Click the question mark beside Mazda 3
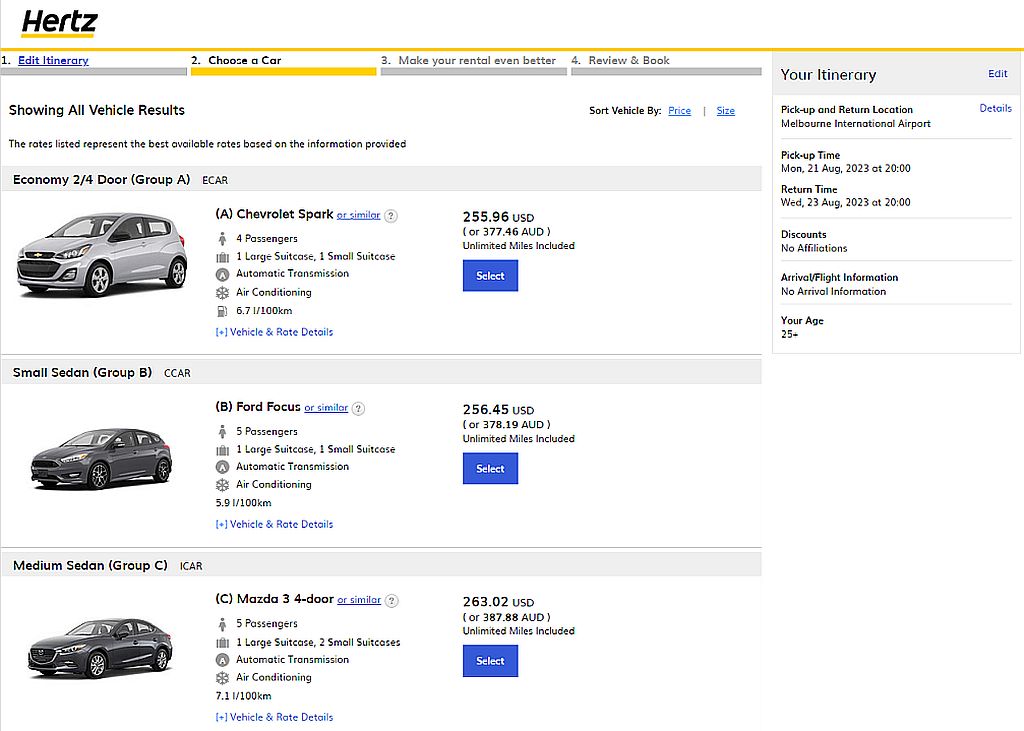 [390, 601]
